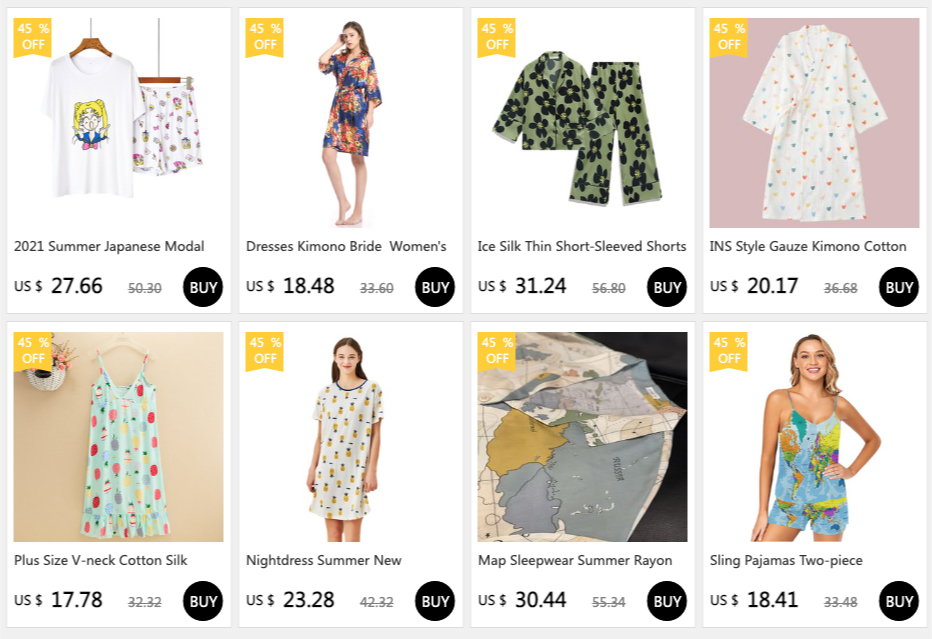The image size is (932, 639).
Task: Buy the Plus Size V-neck Cotton Silk dress
Action: point(203,601)
